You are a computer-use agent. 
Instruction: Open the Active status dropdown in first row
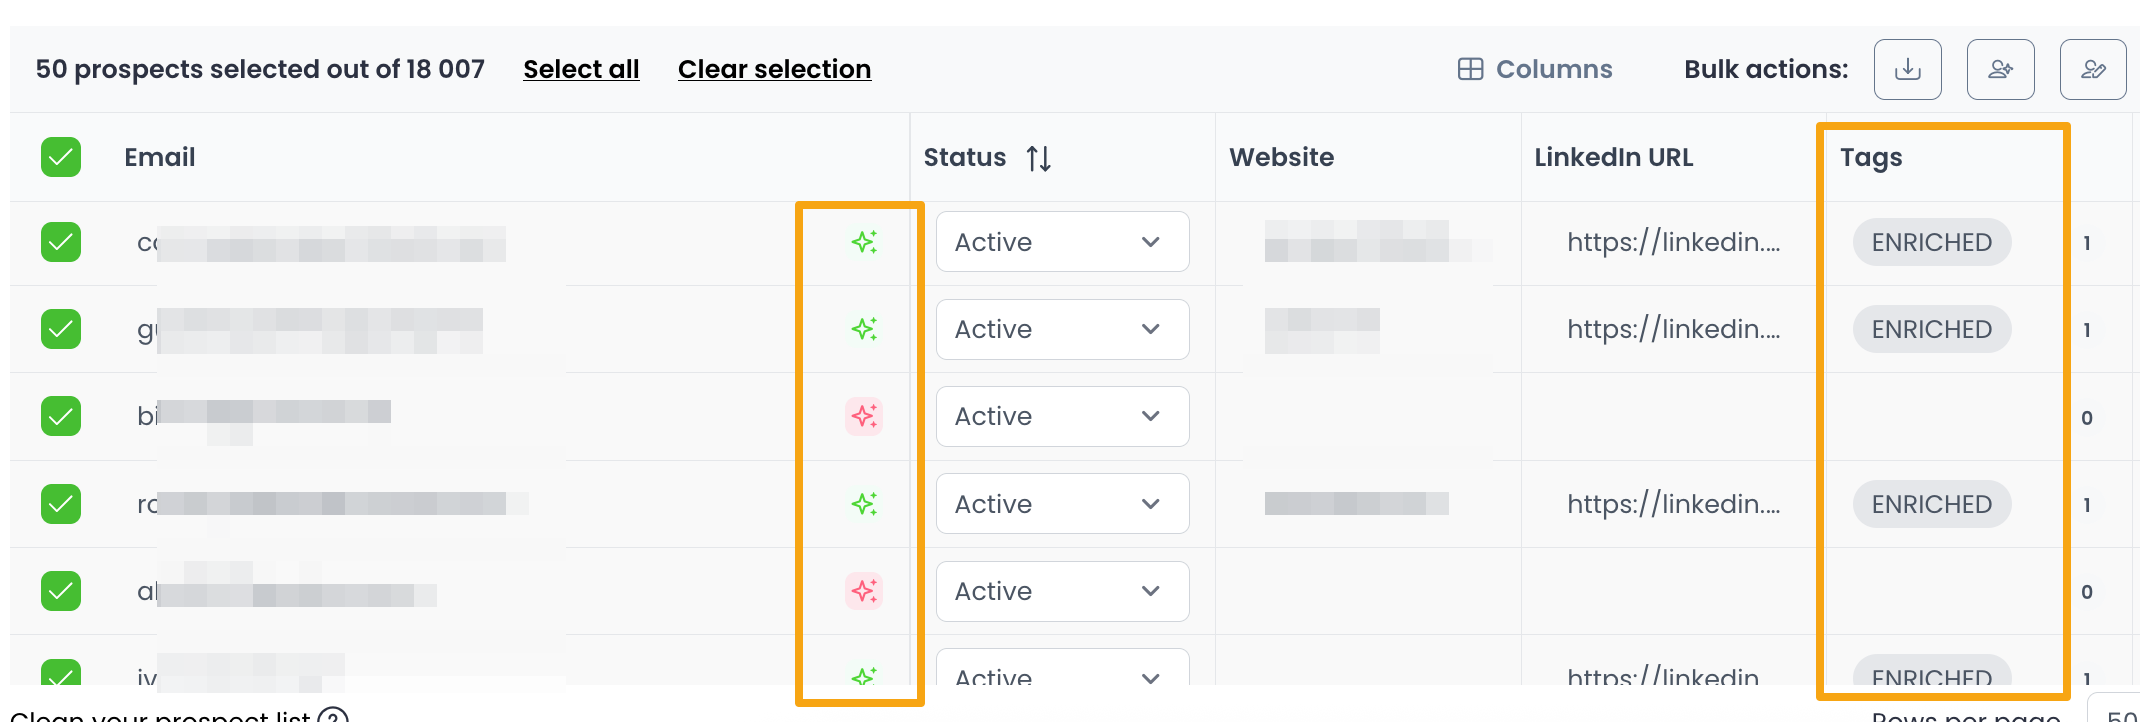tap(1062, 242)
